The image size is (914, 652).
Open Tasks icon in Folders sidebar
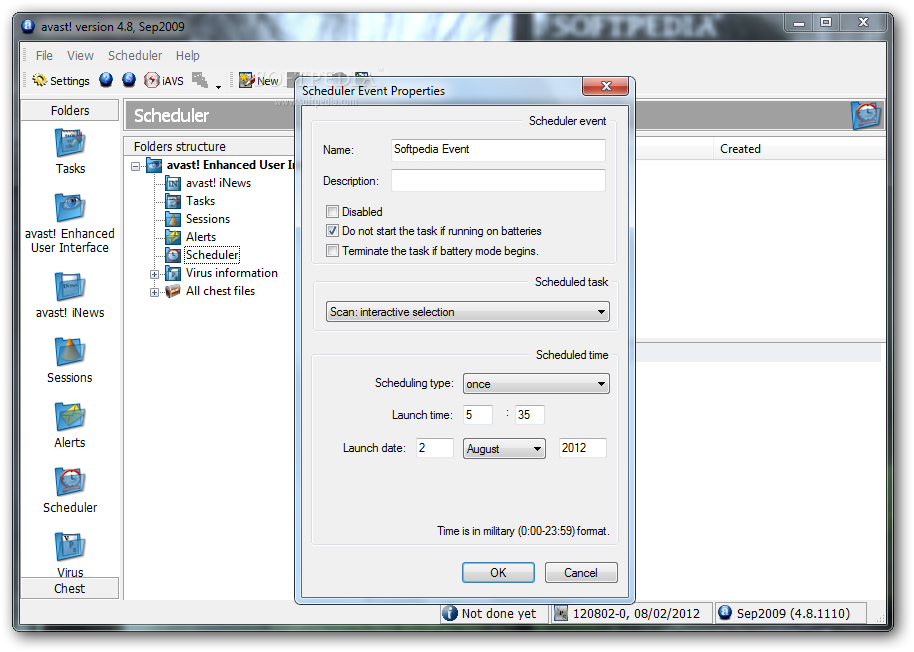70,151
